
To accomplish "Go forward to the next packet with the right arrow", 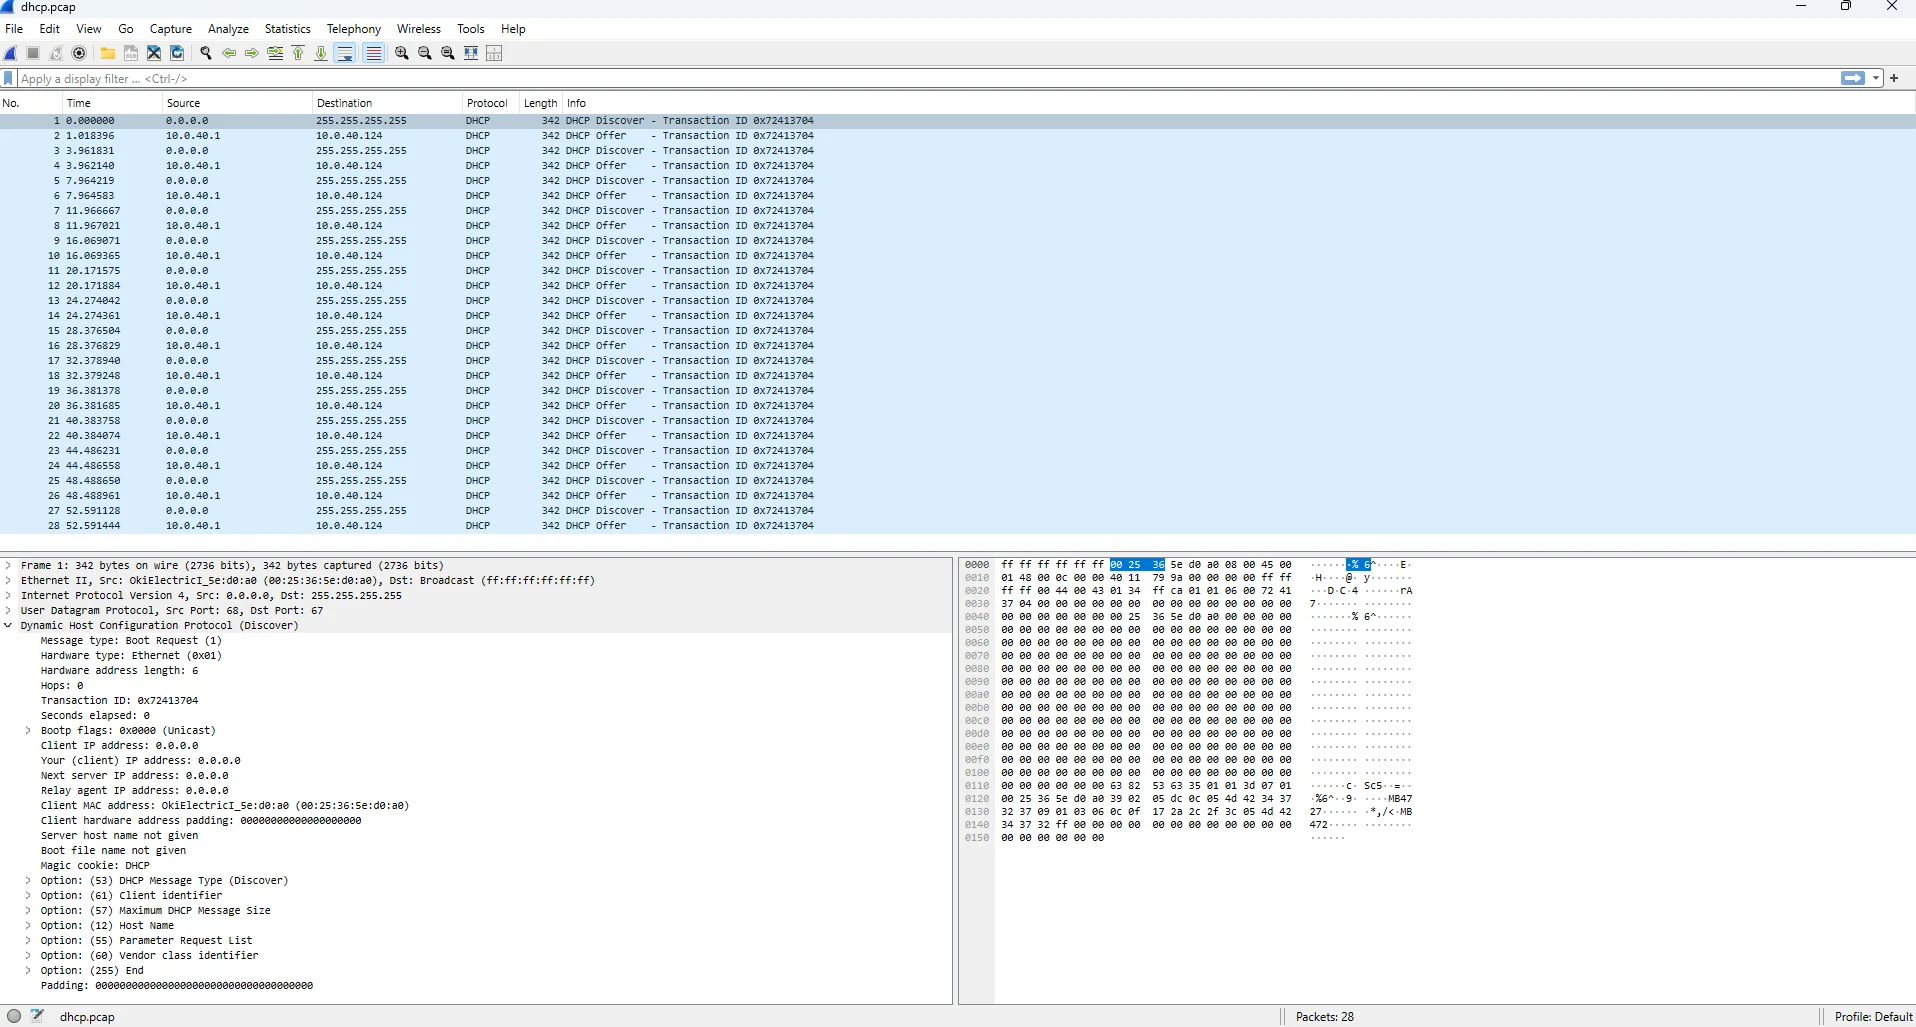I will coord(252,53).
